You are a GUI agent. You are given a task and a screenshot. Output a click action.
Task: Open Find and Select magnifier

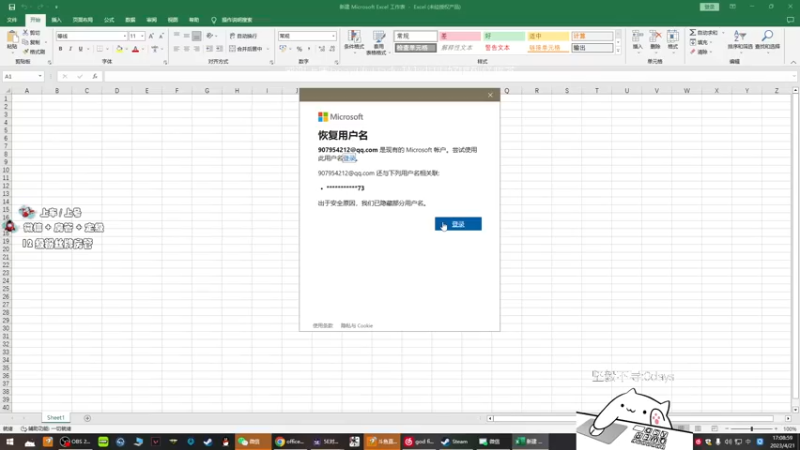tap(767, 40)
